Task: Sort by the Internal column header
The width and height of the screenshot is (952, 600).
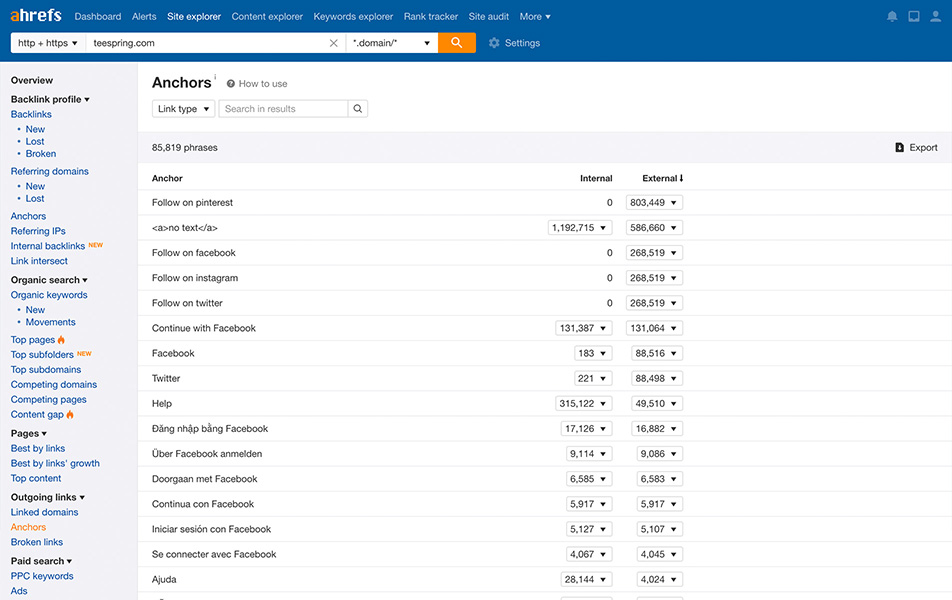Action: pos(596,178)
